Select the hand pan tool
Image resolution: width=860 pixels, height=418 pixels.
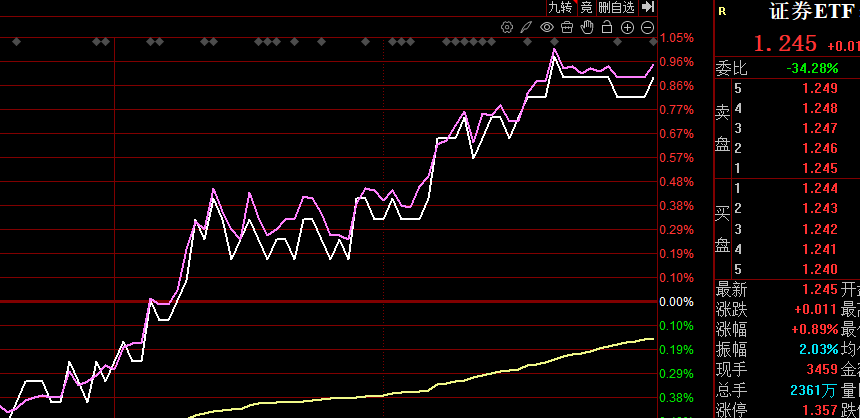587,27
